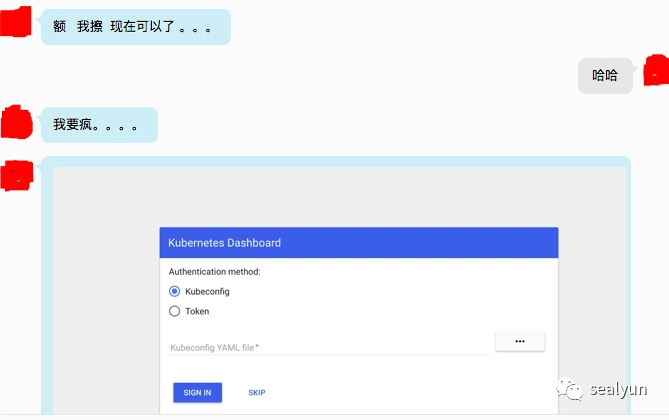Viewport: 669px width, 420px height.
Task: Click the SIGN IN button
Action: coord(198,393)
